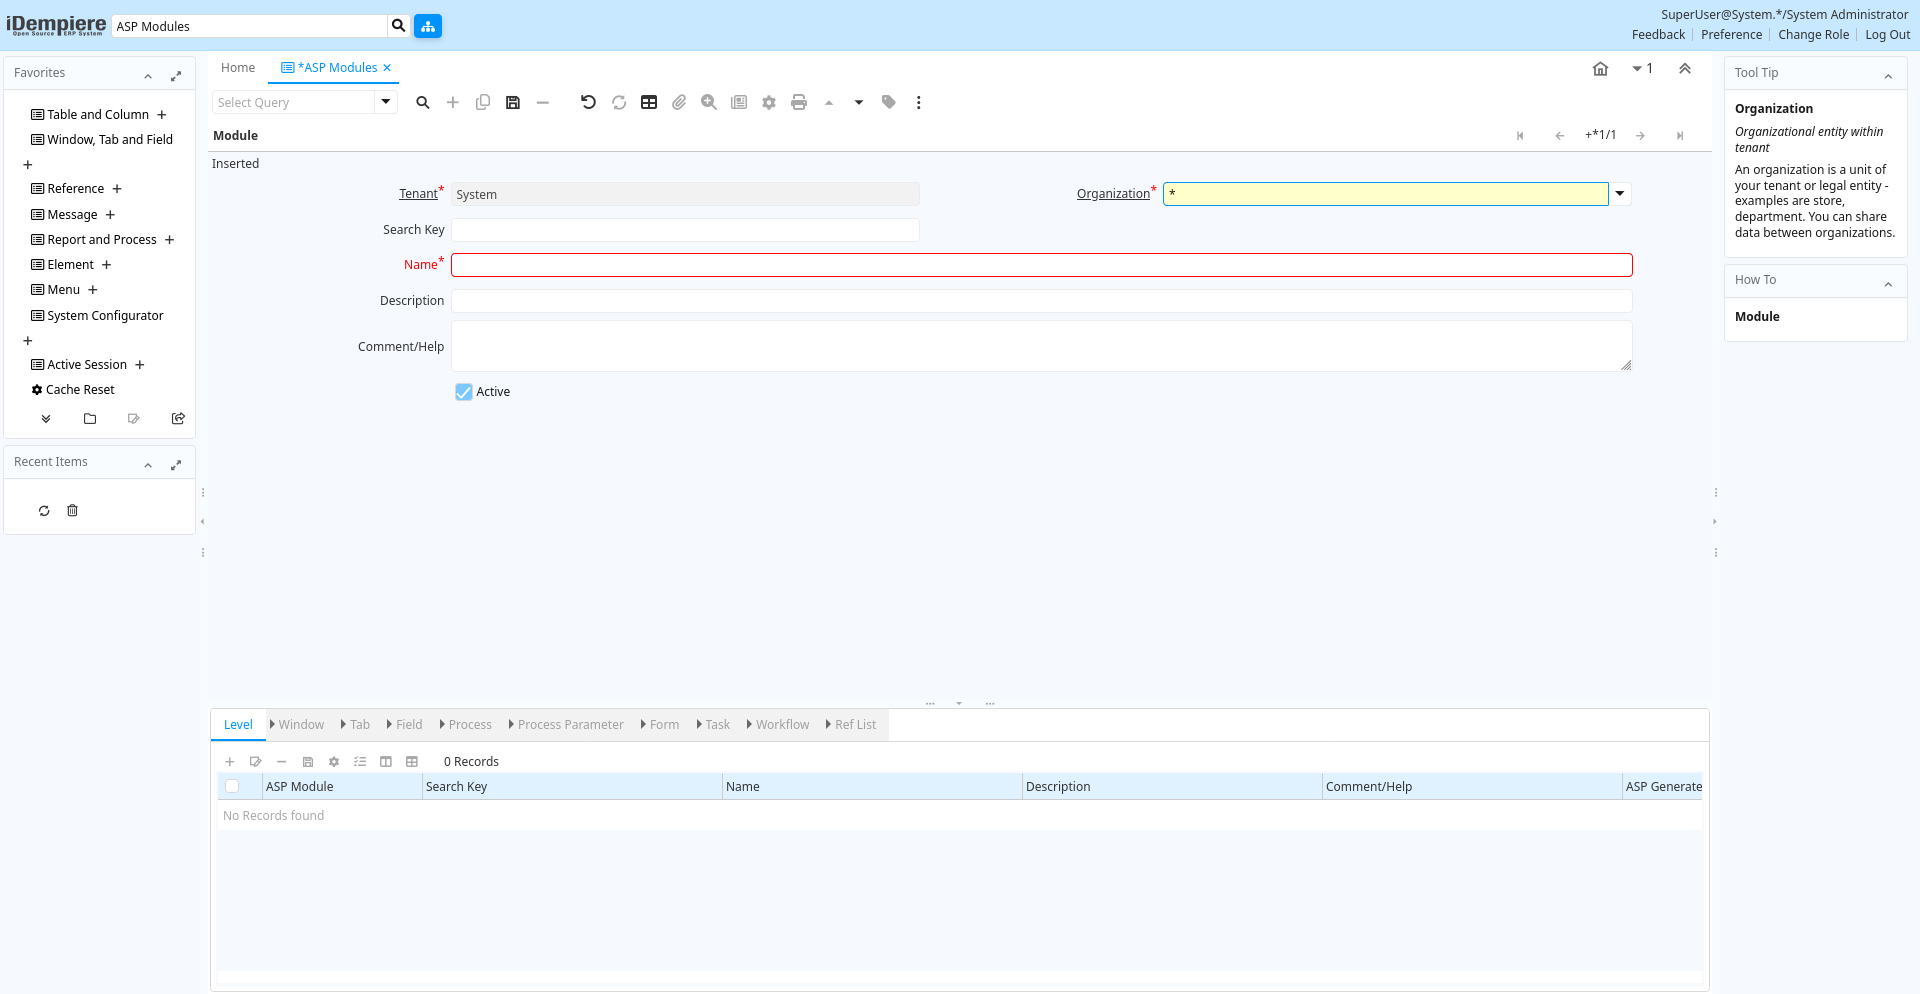Click the Find record magnifier icon
This screenshot has height=994, width=1920.
pyautogui.click(x=423, y=102)
